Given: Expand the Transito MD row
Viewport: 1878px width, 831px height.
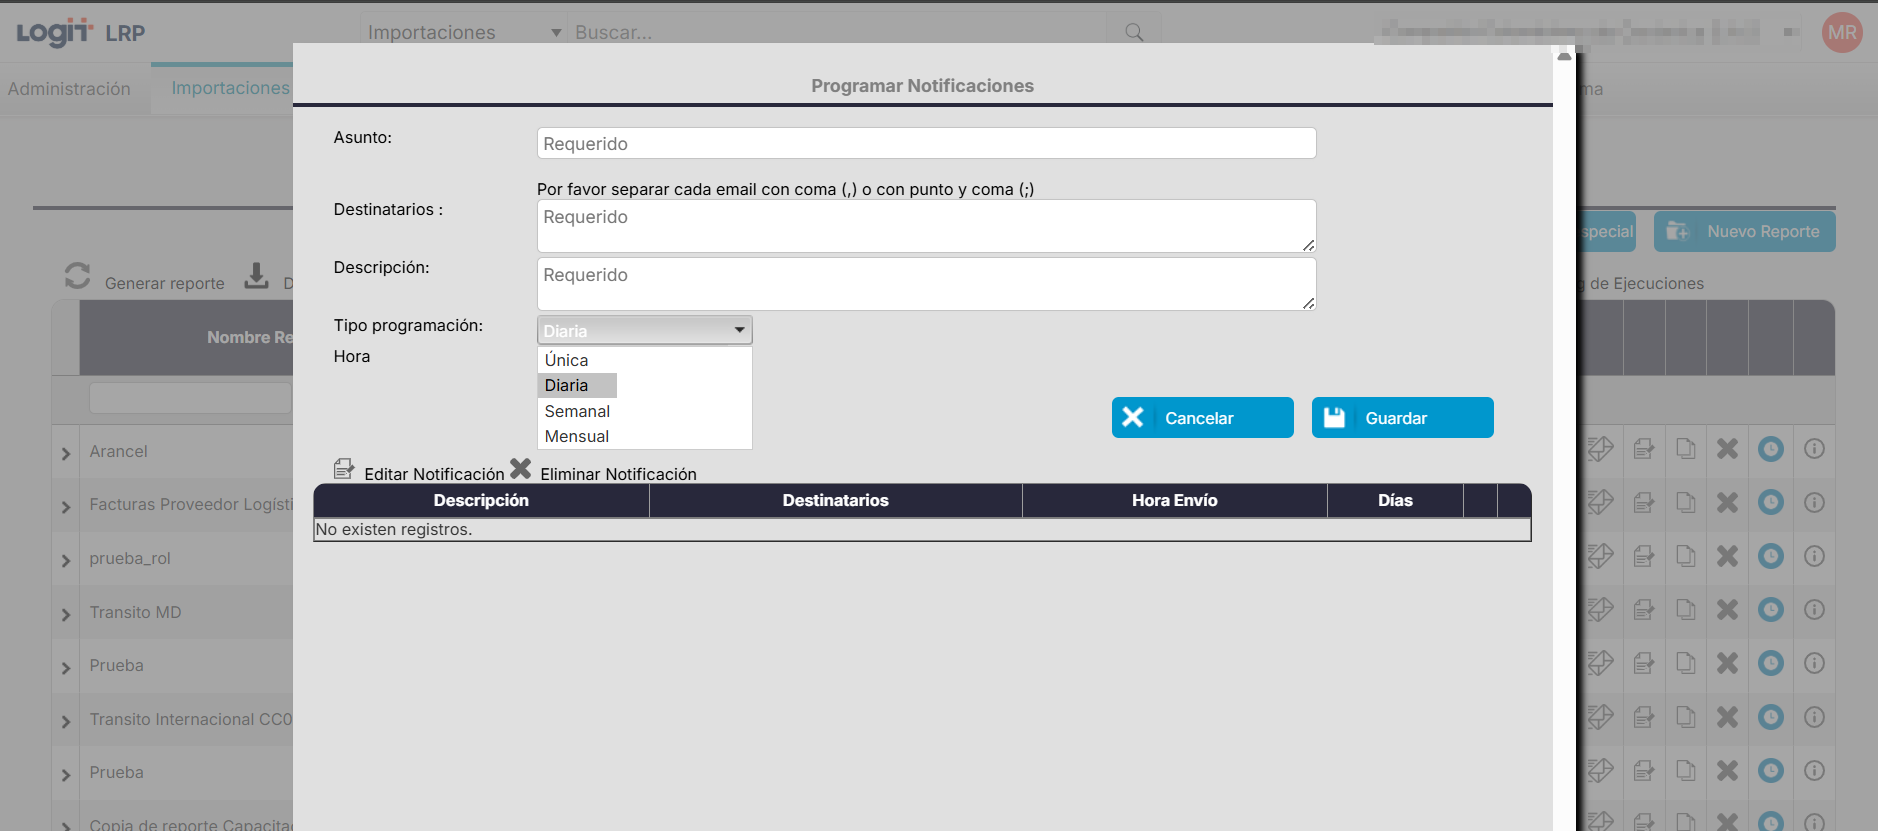Looking at the screenshot, I should [66, 614].
